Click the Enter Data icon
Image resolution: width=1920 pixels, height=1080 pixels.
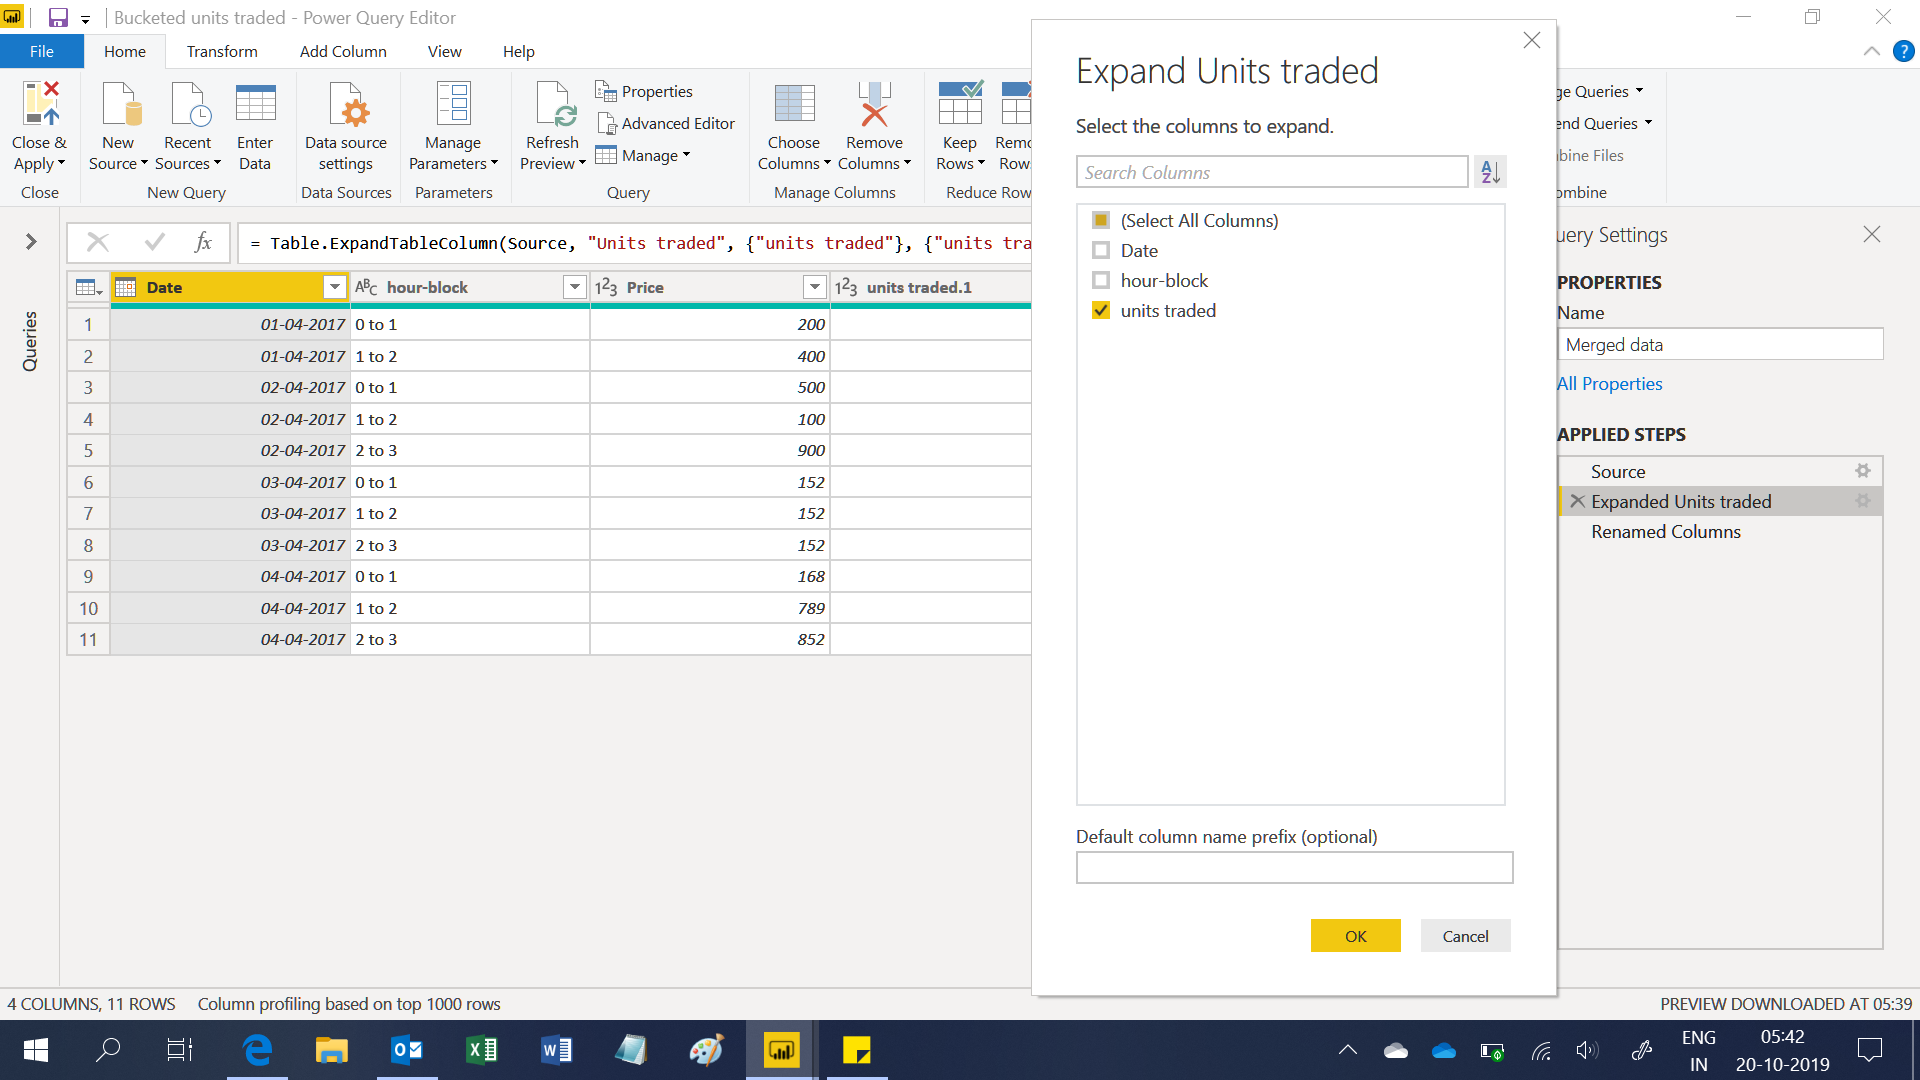tap(255, 104)
